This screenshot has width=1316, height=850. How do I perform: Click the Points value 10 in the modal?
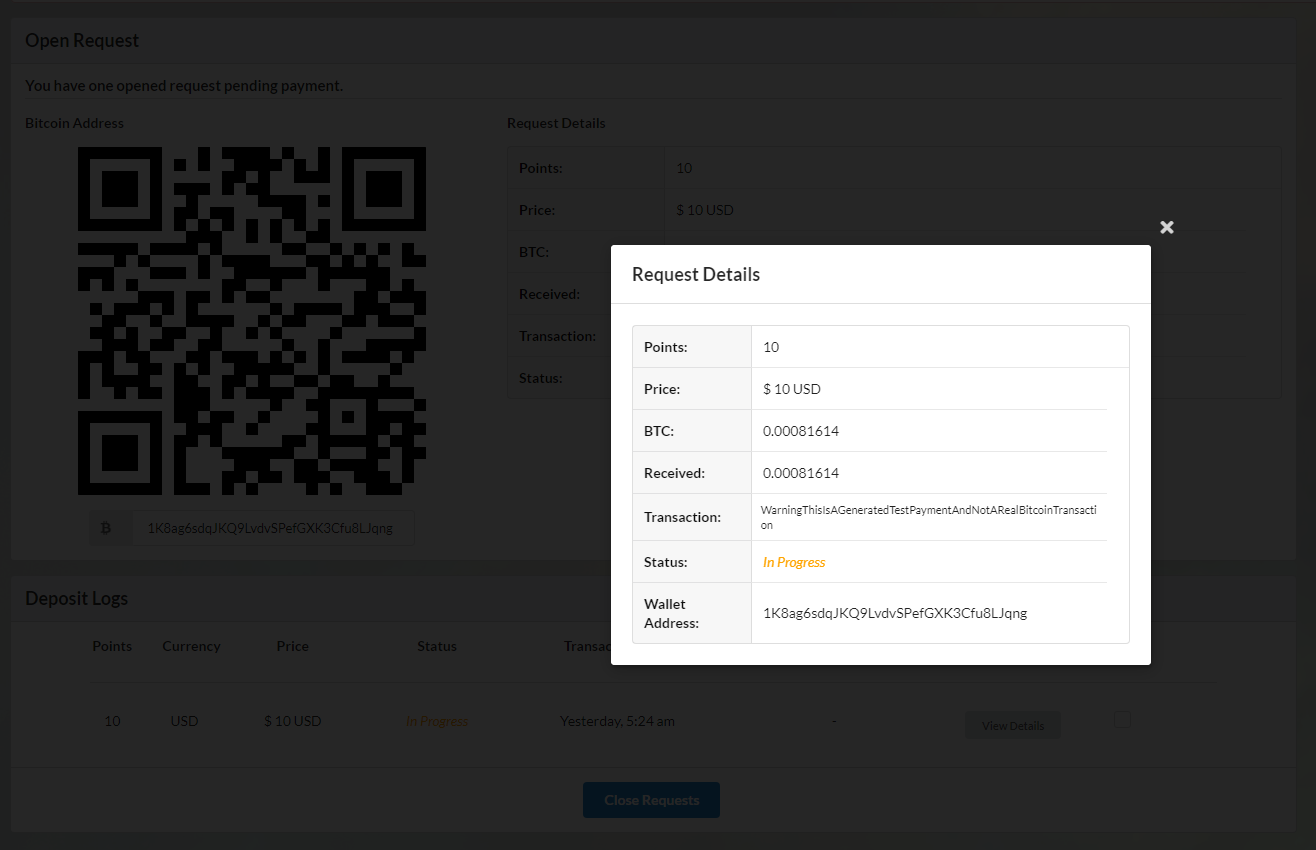[771, 347]
